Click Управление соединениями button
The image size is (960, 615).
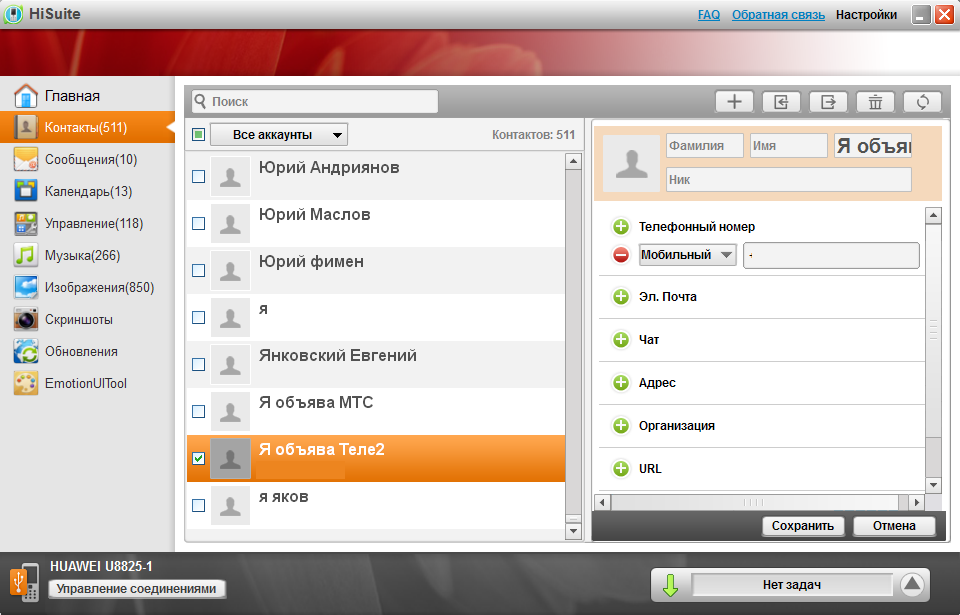[x=136, y=589]
